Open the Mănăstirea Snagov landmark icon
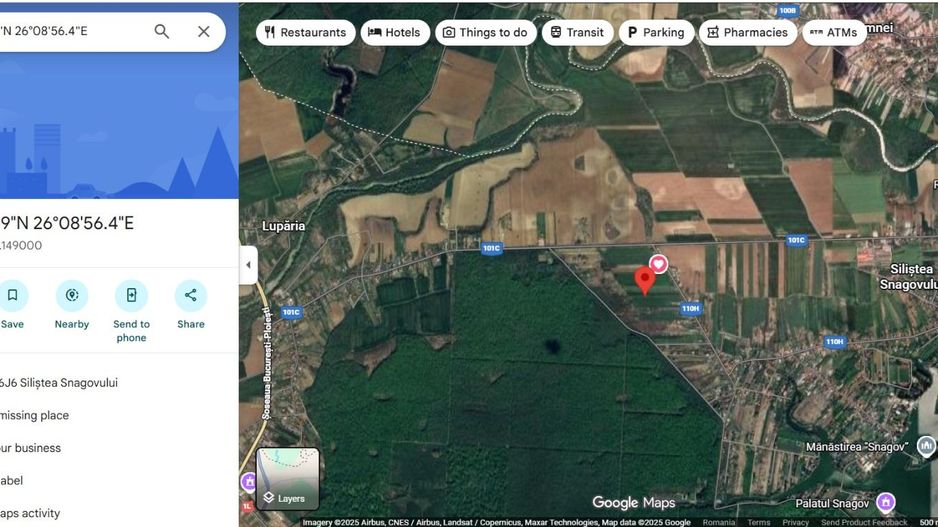This screenshot has height=527, width=938. (x=926, y=446)
